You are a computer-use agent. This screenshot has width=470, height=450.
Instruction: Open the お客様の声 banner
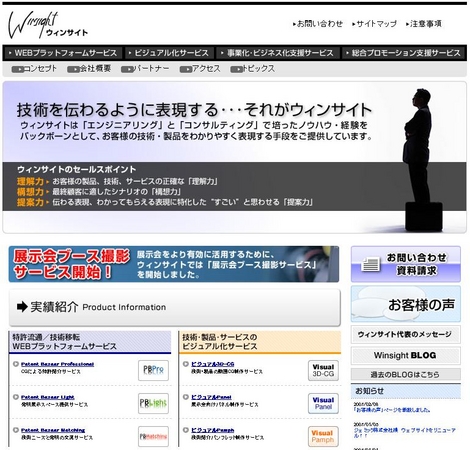(x=406, y=304)
